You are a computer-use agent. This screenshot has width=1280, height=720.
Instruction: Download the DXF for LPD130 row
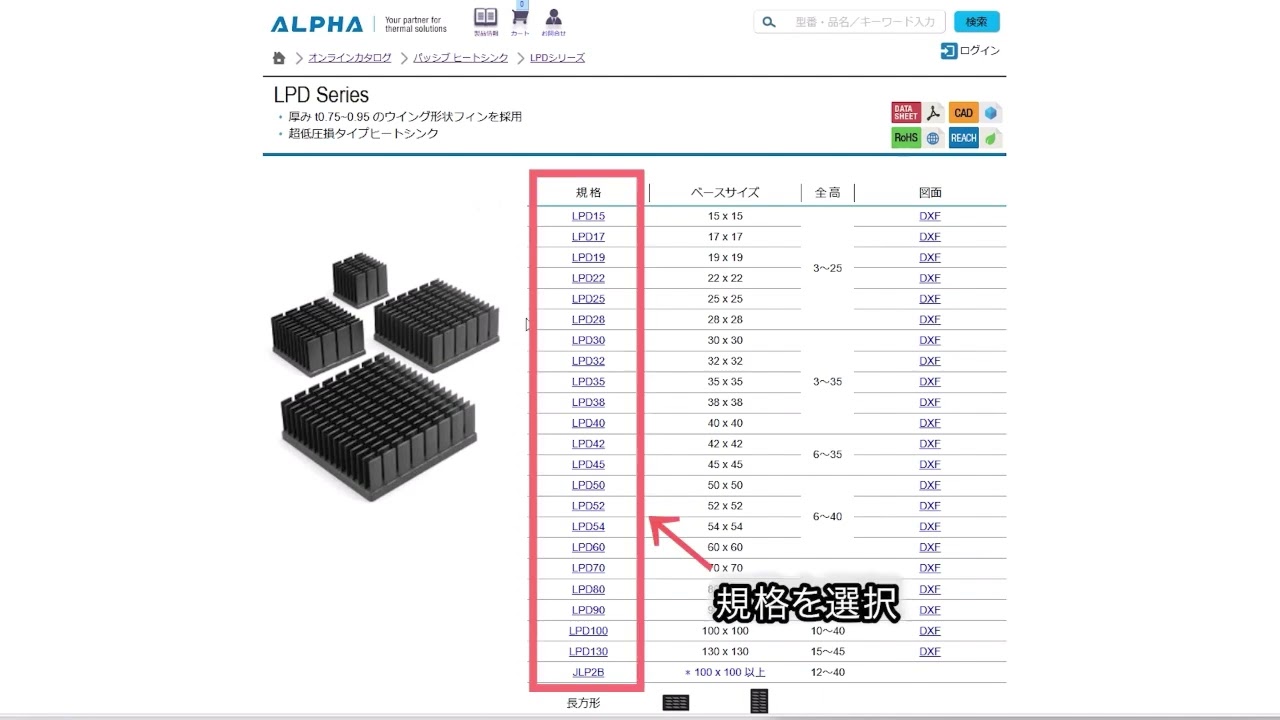pyautogui.click(x=930, y=651)
